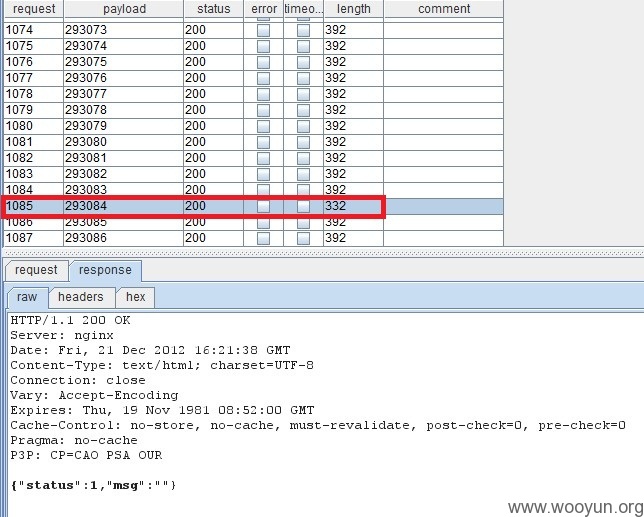This screenshot has height=517, width=644.
Task: Sort by the error column header
Action: tap(264, 9)
